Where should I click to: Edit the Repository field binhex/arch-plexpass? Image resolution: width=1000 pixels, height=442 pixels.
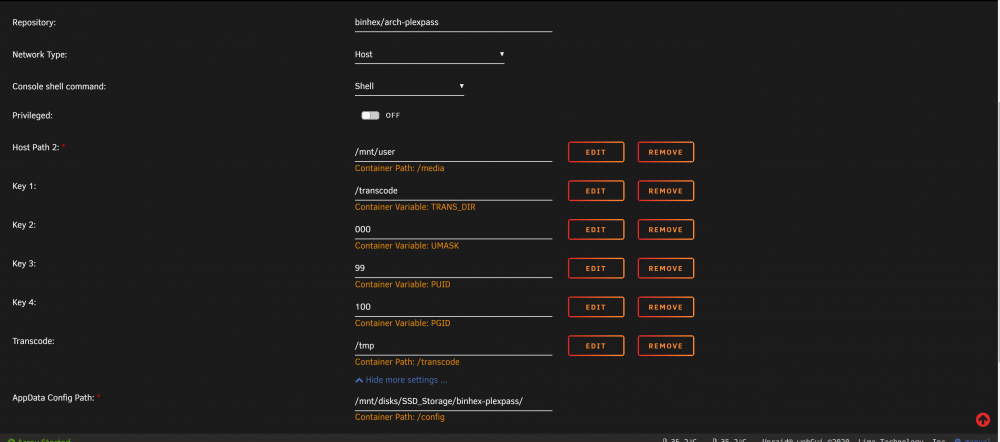coord(453,22)
